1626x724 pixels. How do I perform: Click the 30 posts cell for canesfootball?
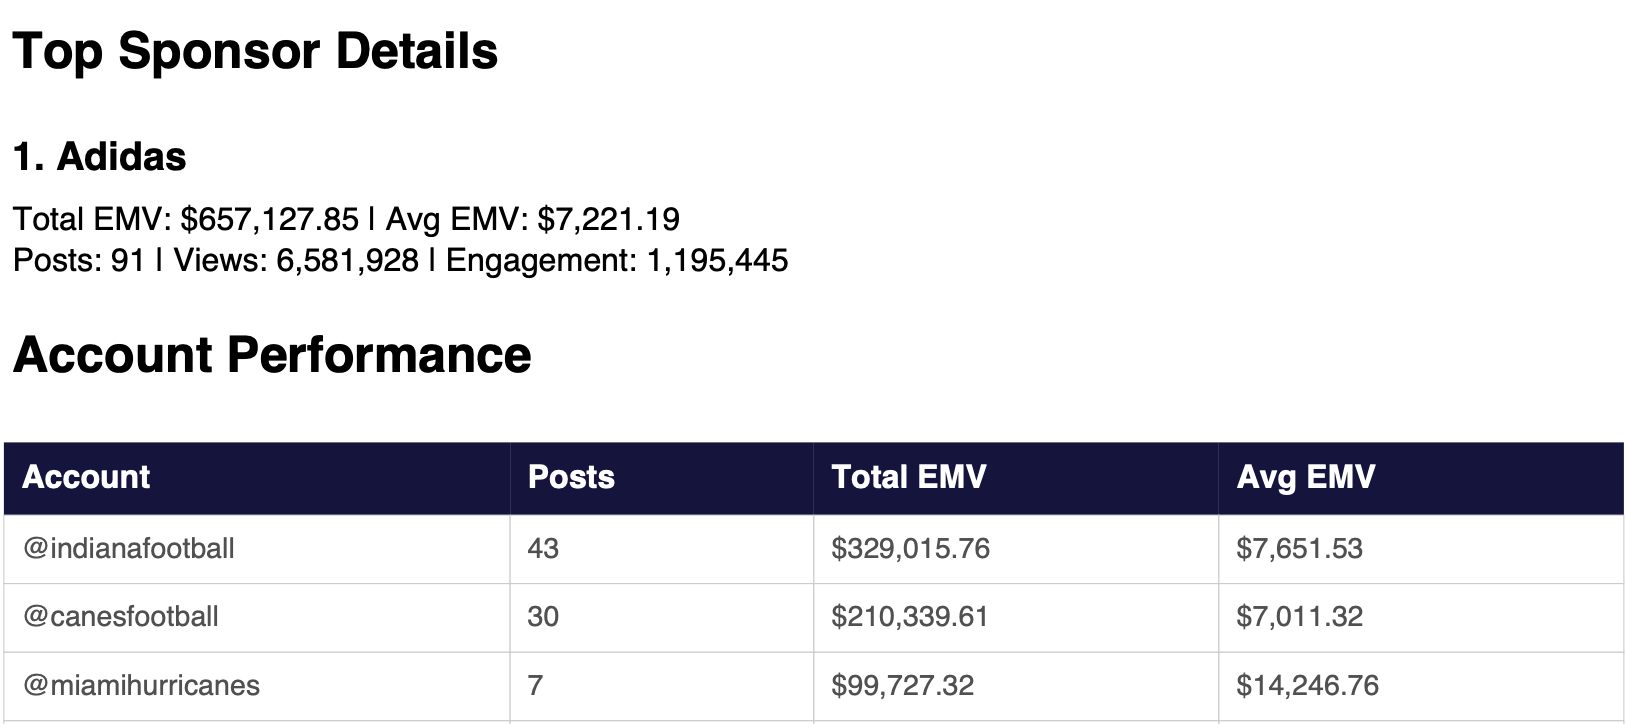[543, 616]
